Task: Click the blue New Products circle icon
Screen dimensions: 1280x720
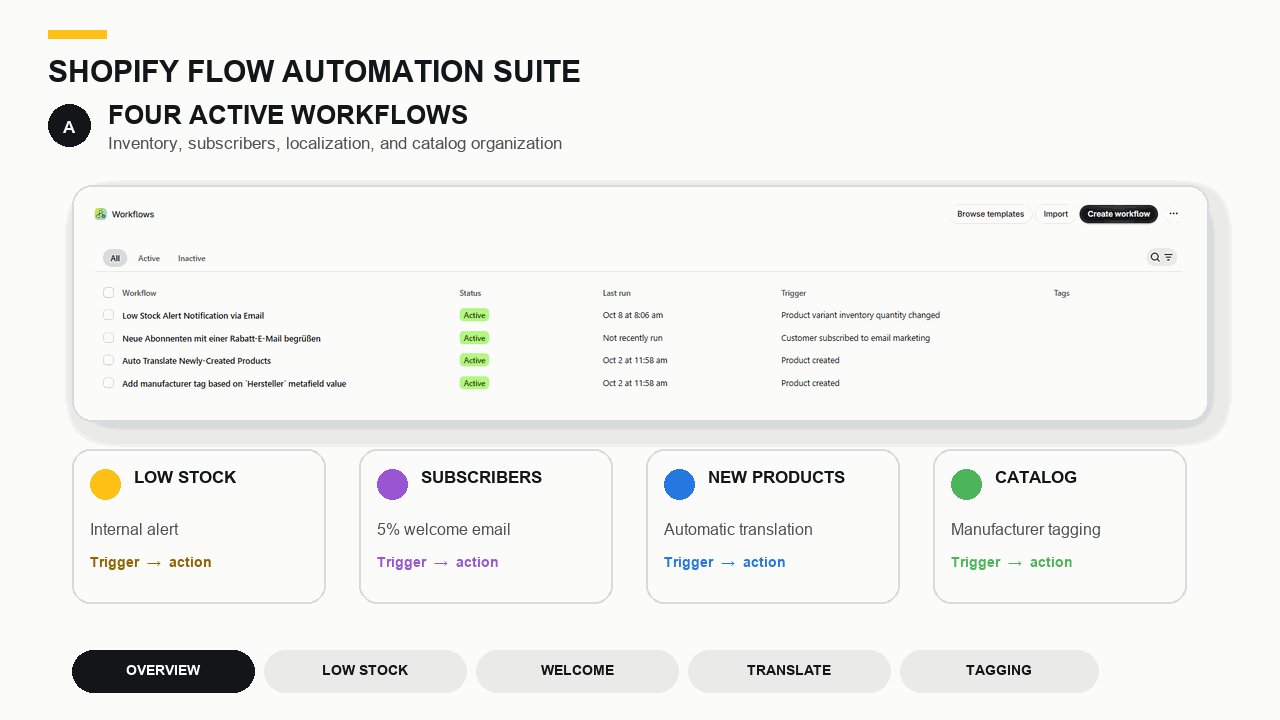Action: pos(679,484)
